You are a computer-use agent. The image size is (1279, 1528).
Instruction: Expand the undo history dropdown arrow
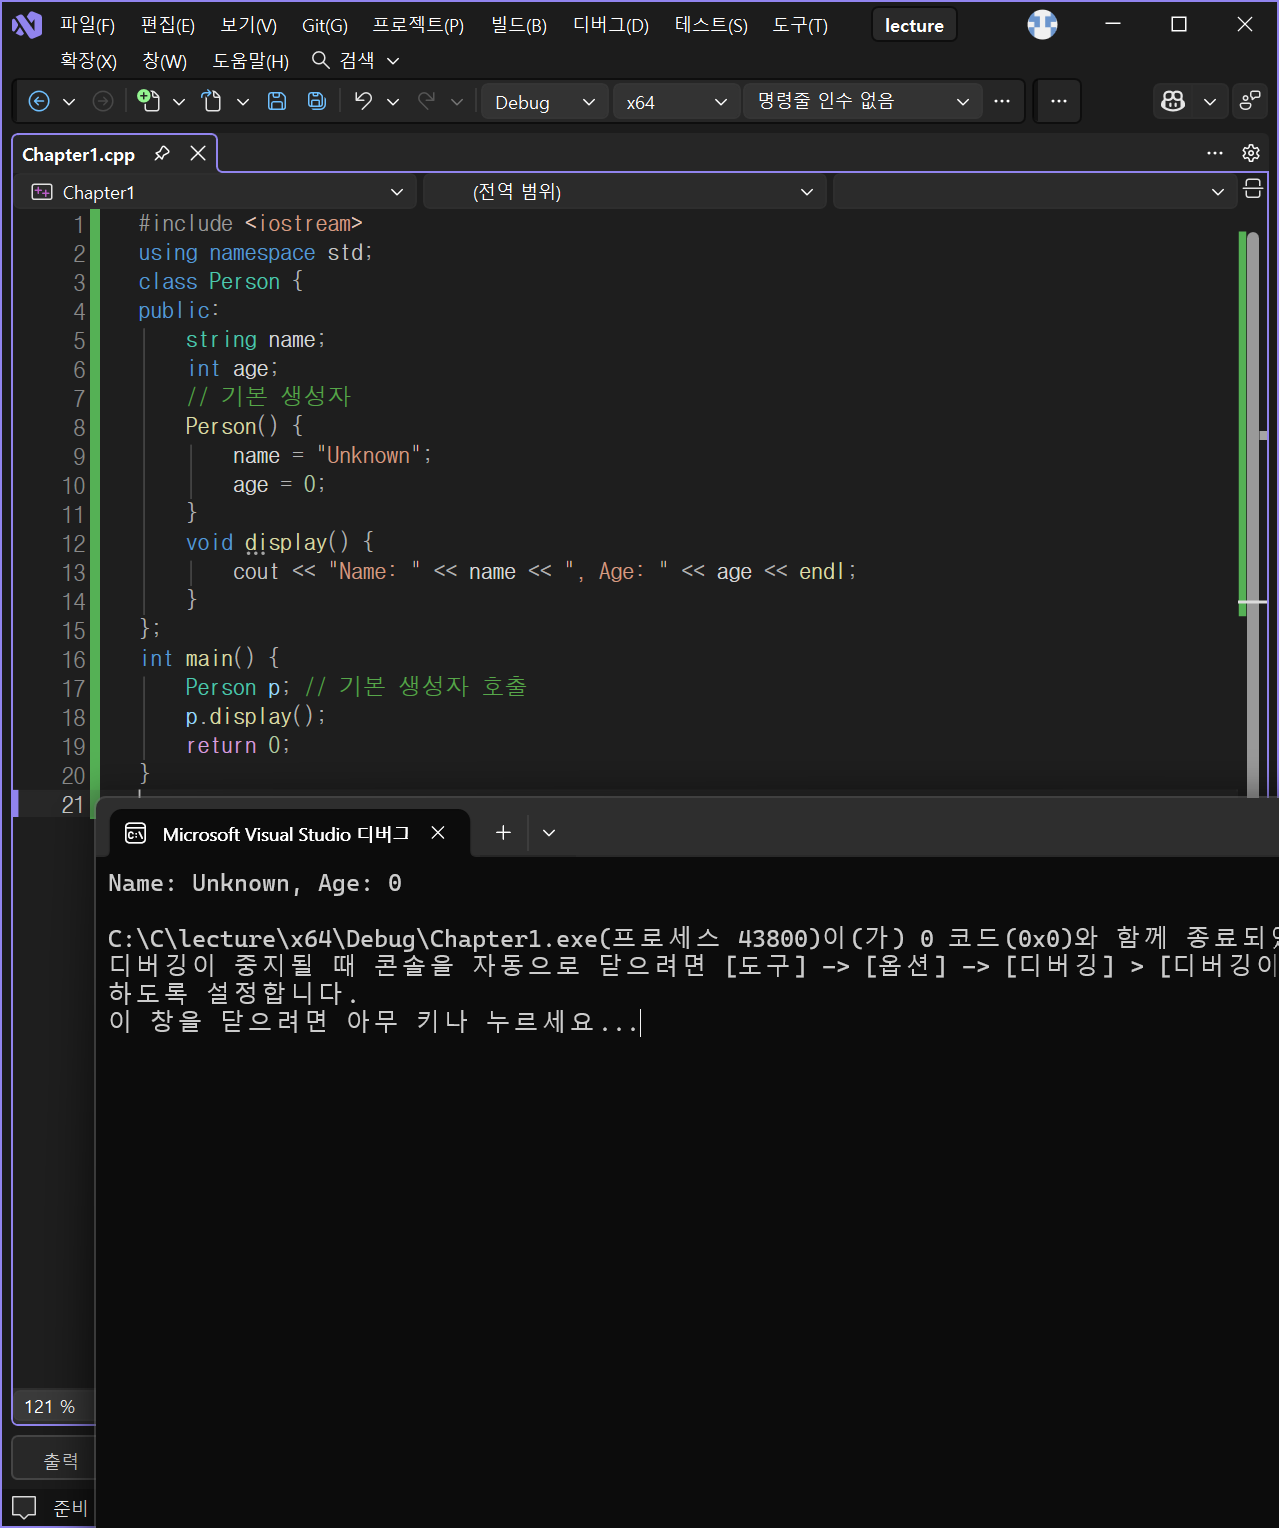click(393, 102)
